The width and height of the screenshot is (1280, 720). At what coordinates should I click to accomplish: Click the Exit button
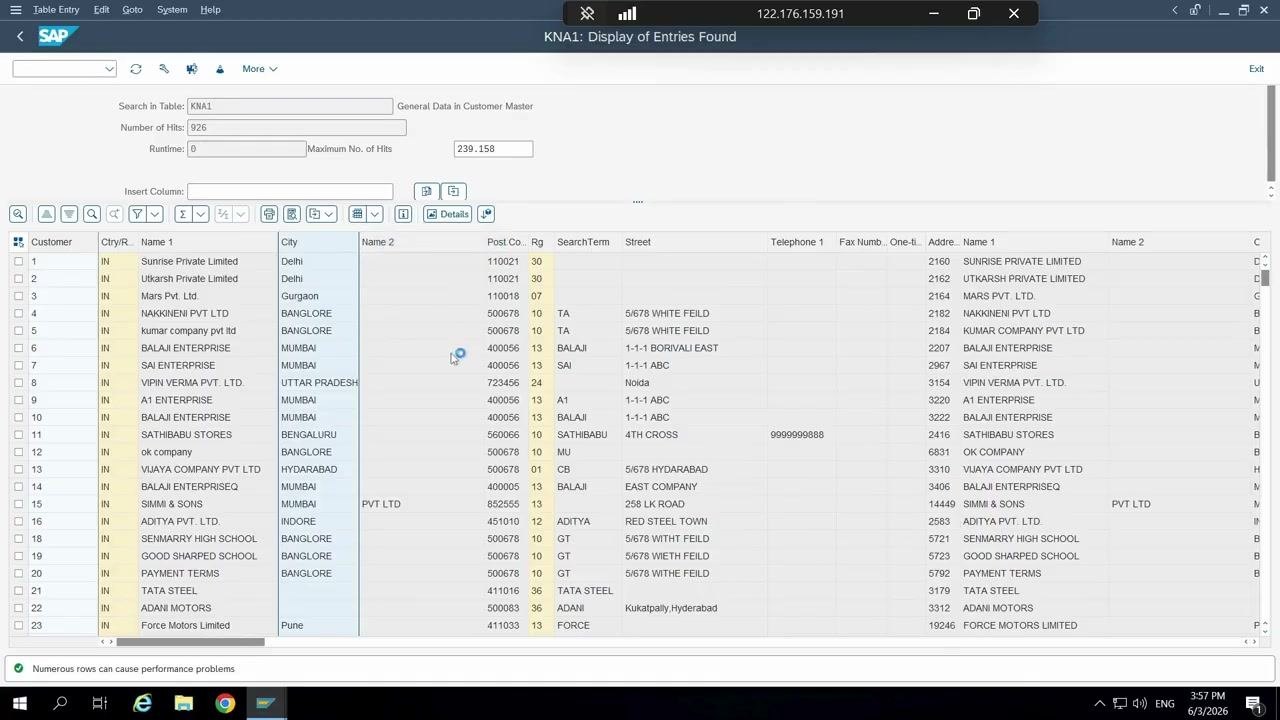[1256, 69]
